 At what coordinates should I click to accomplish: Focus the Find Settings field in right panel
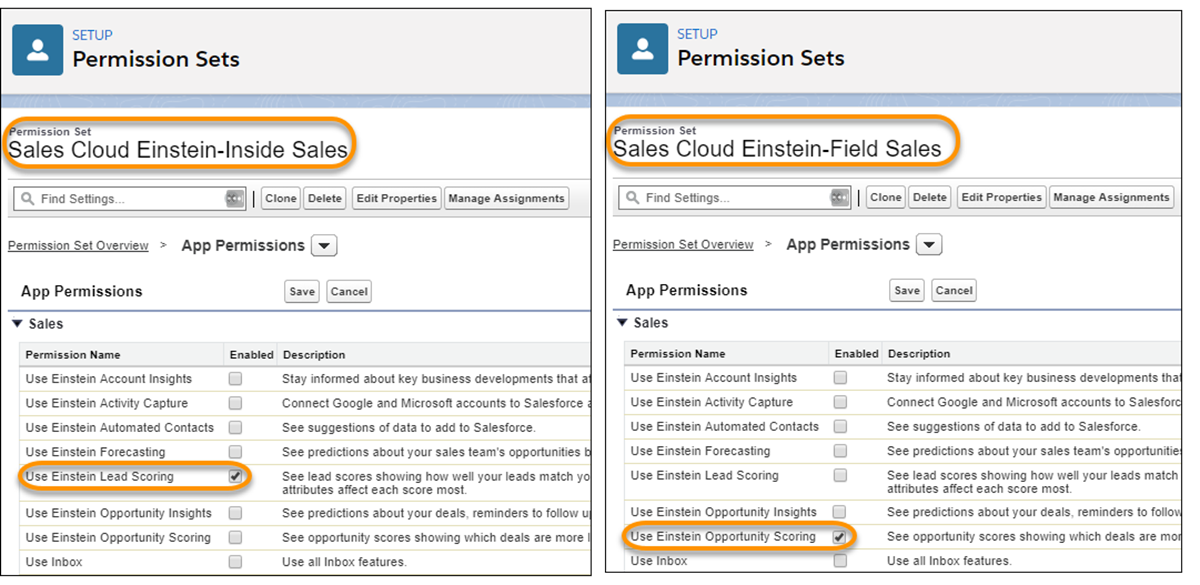[x=735, y=198]
